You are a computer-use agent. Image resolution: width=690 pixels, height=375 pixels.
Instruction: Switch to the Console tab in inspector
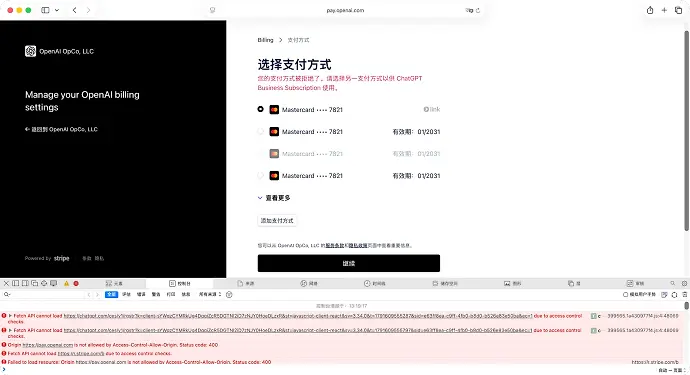click(180, 283)
